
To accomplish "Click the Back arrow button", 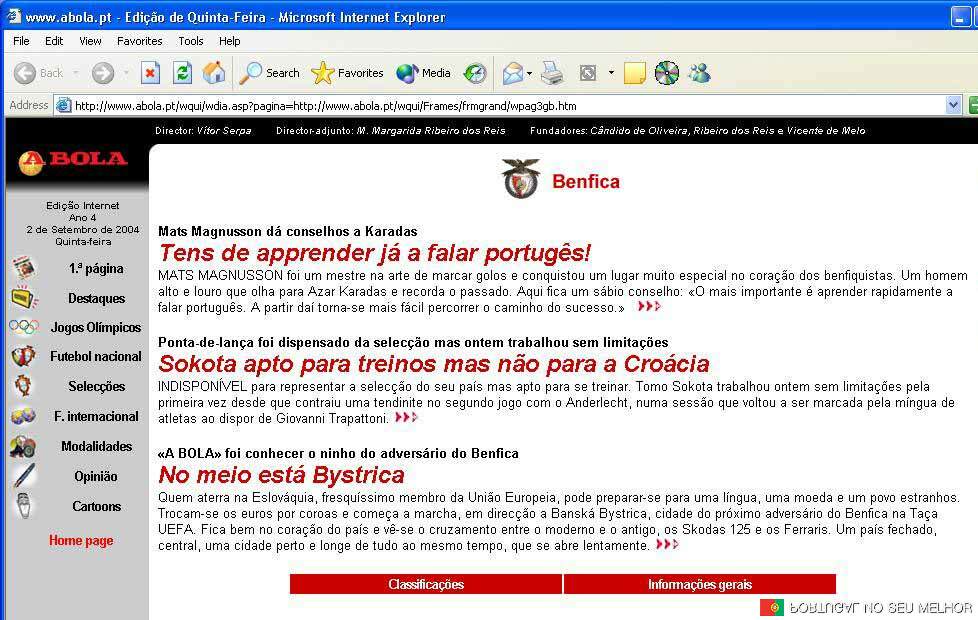I will (x=25, y=73).
